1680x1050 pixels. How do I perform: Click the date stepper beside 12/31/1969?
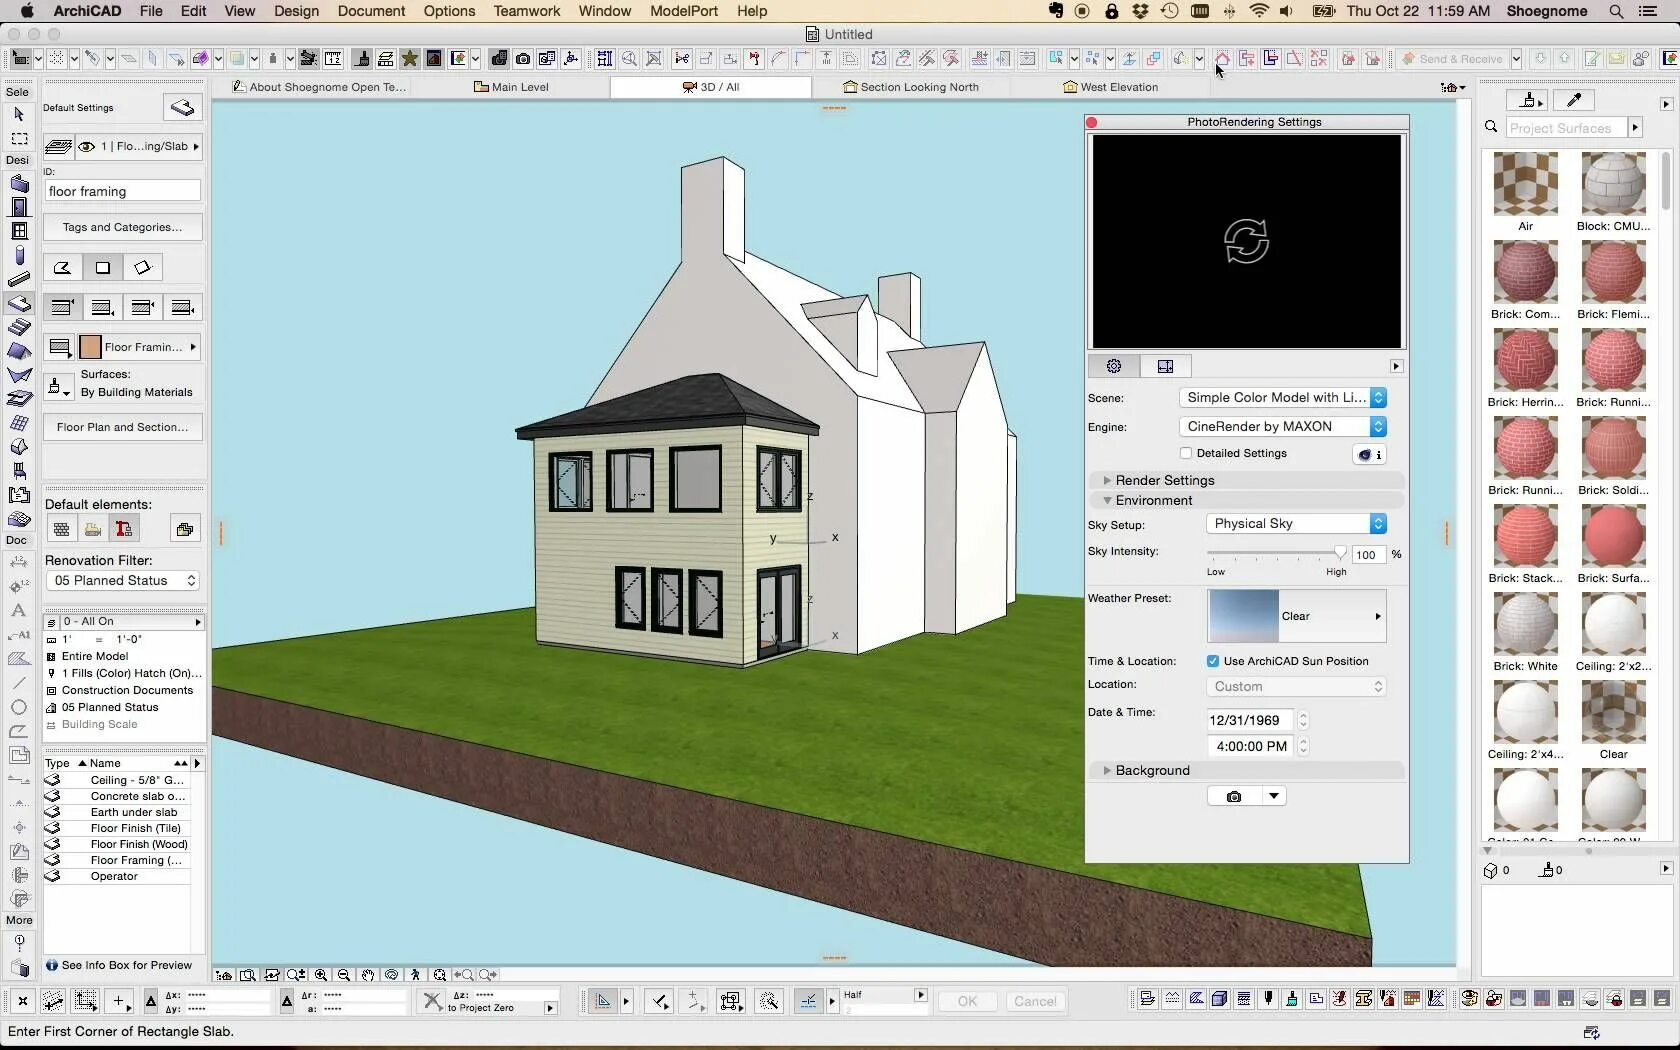(1302, 720)
